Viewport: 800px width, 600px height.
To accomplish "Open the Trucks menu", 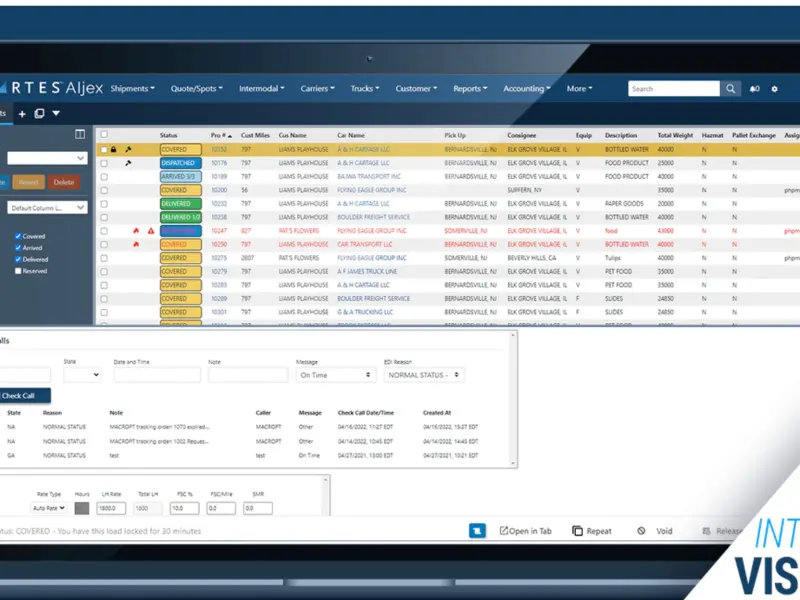I will pos(365,89).
